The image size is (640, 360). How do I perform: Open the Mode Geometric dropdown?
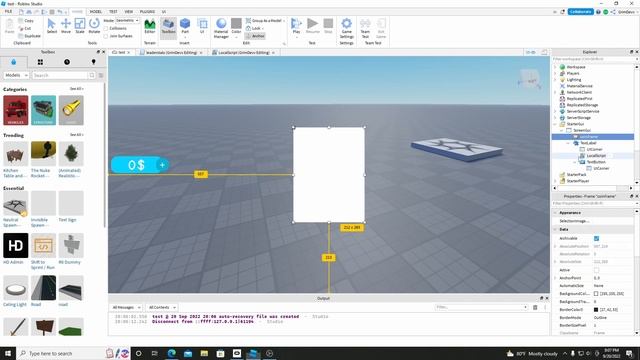[x=127, y=20]
